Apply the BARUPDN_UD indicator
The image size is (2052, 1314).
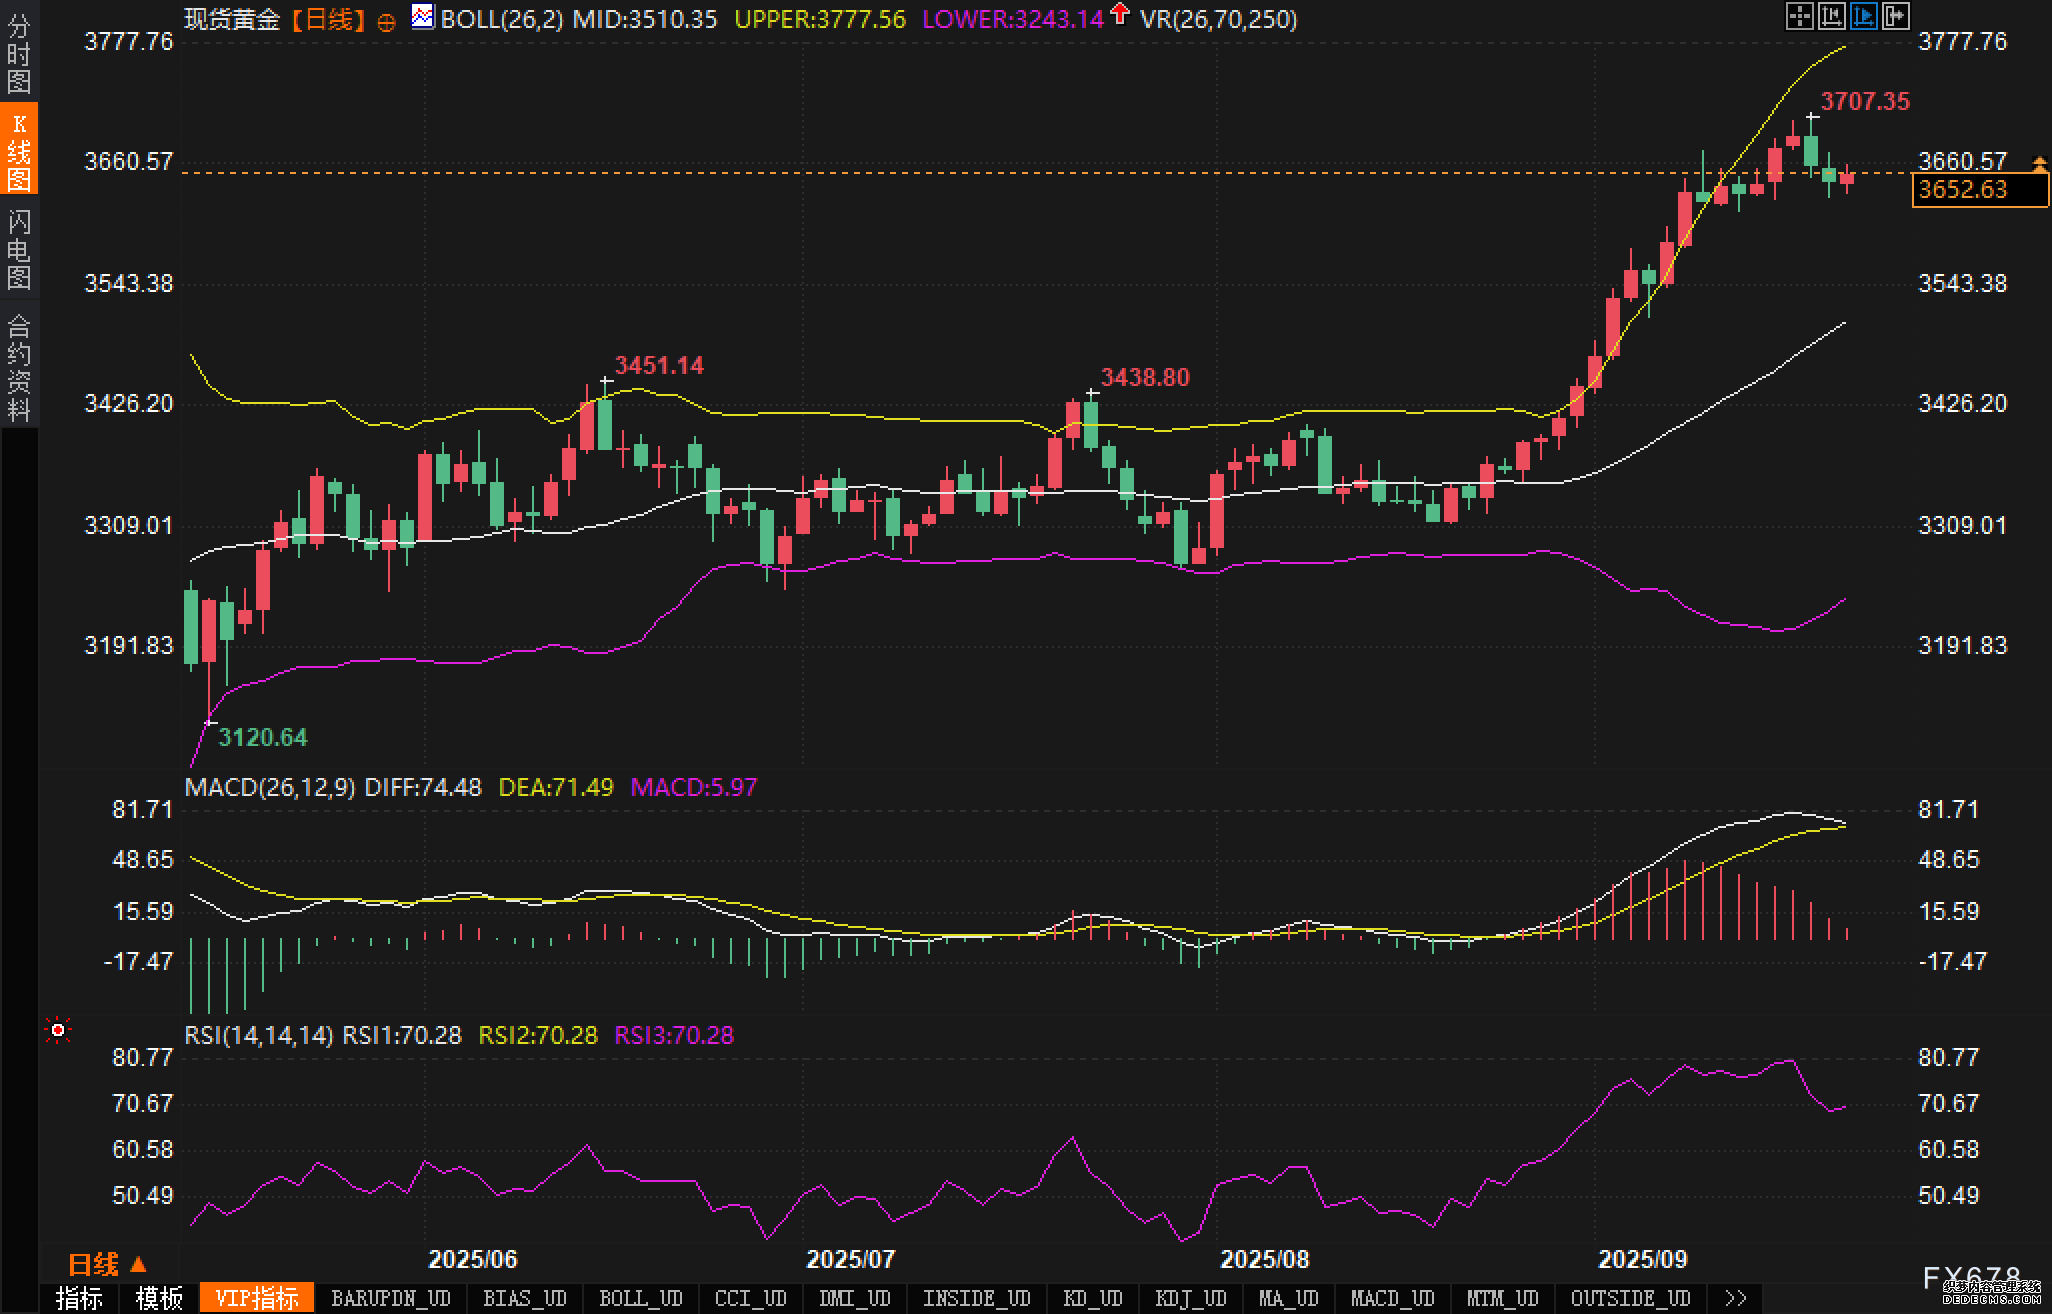point(391,1298)
